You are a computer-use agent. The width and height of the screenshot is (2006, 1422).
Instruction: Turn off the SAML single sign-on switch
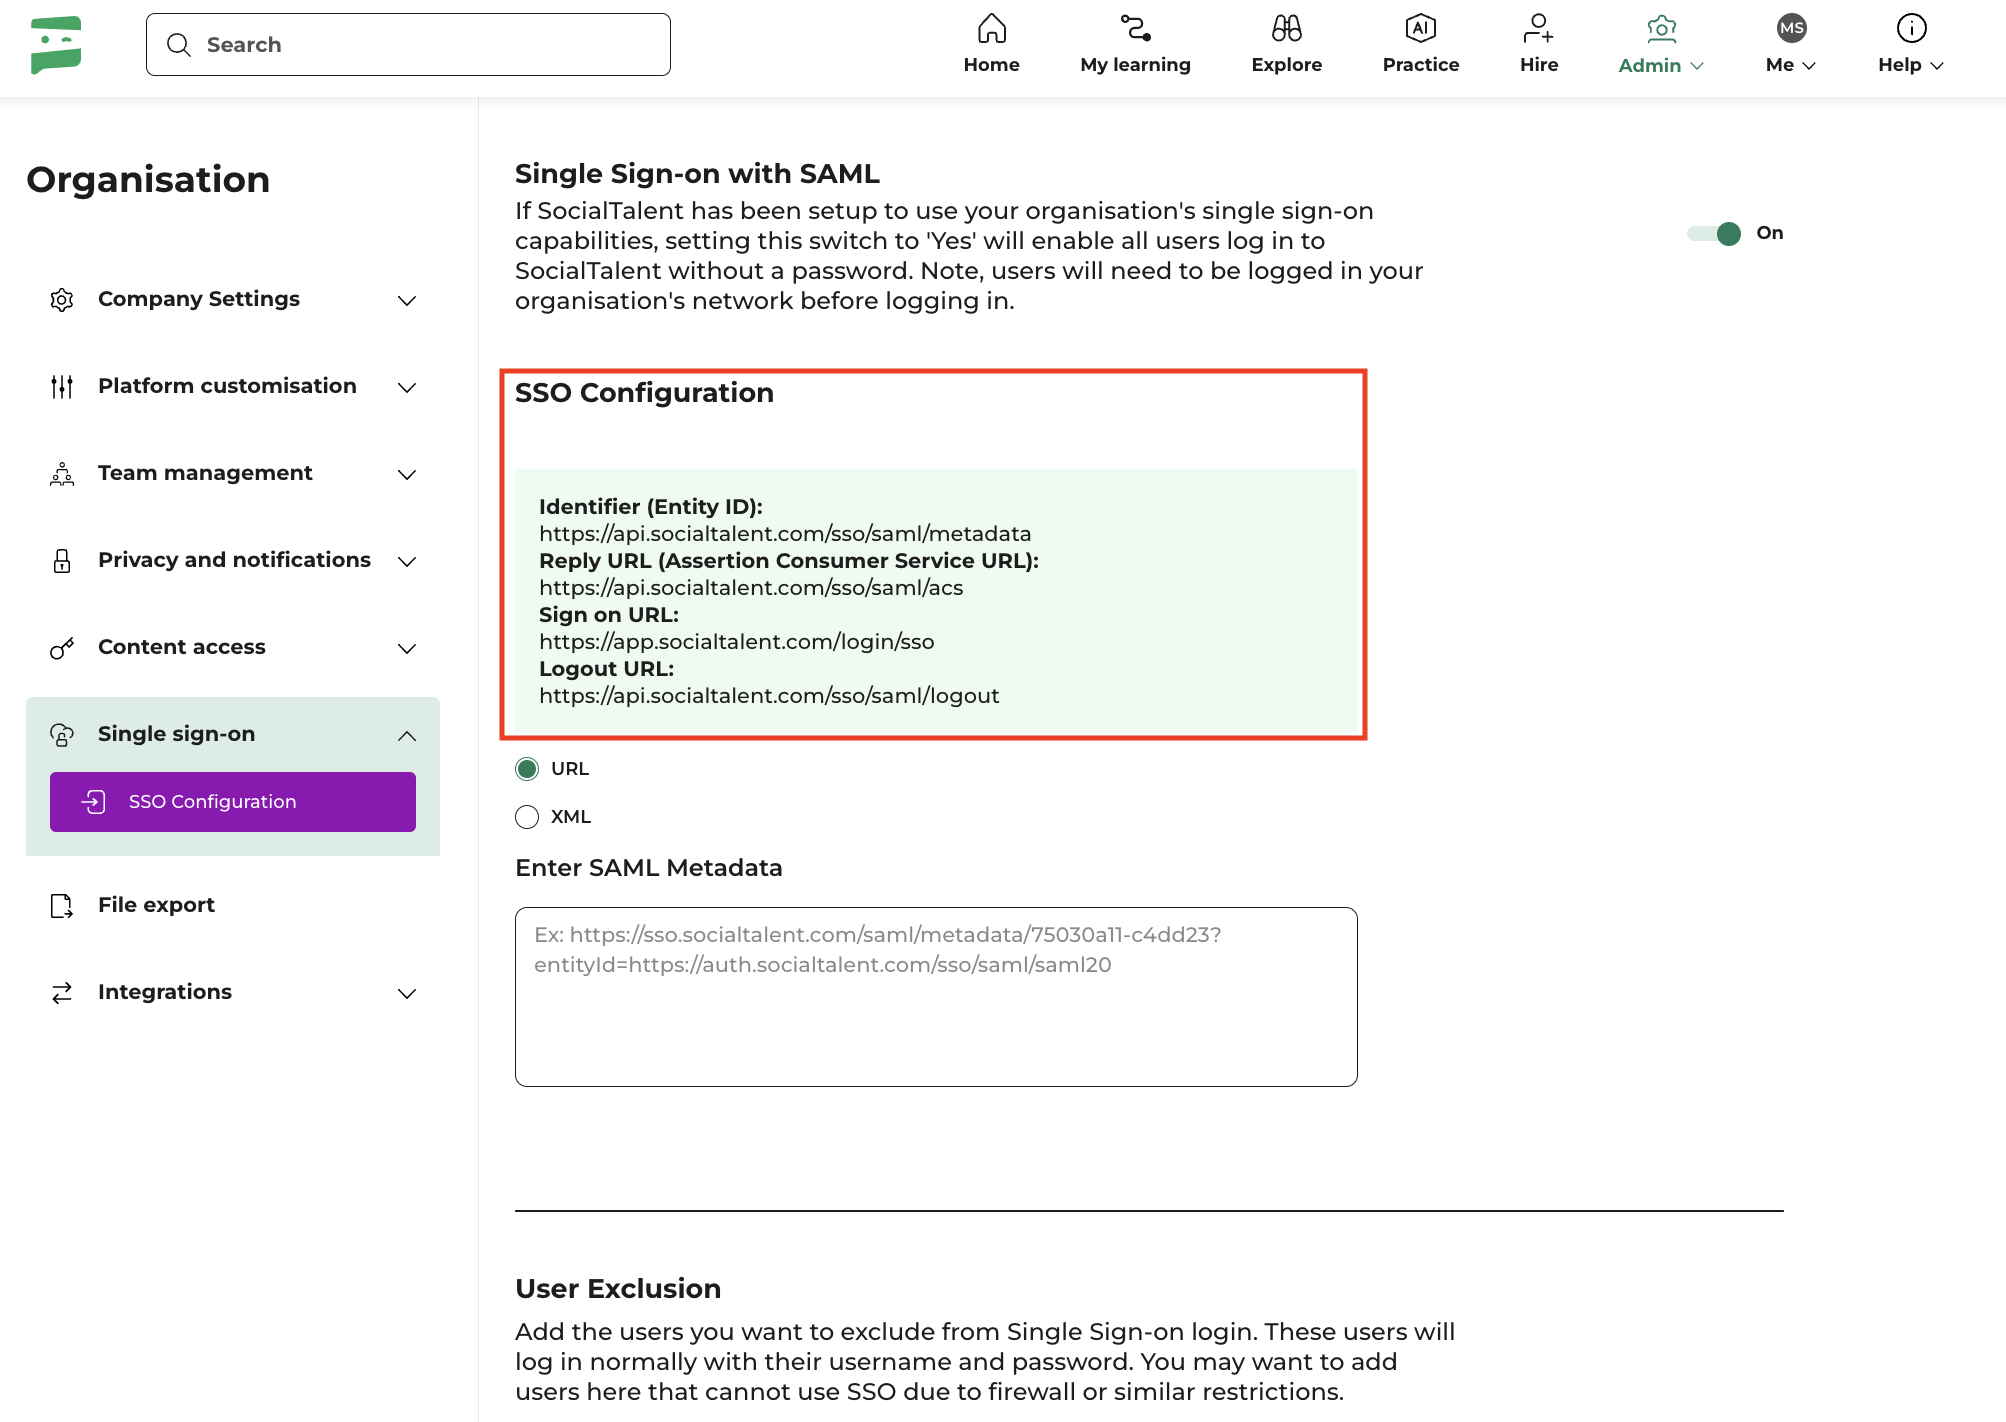[1714, 233]
